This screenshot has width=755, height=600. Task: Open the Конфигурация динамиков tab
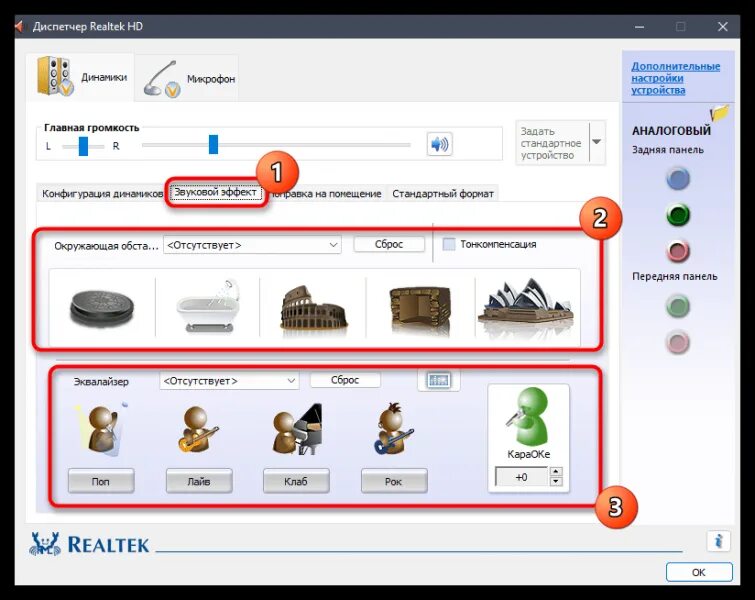coord(102,194)
